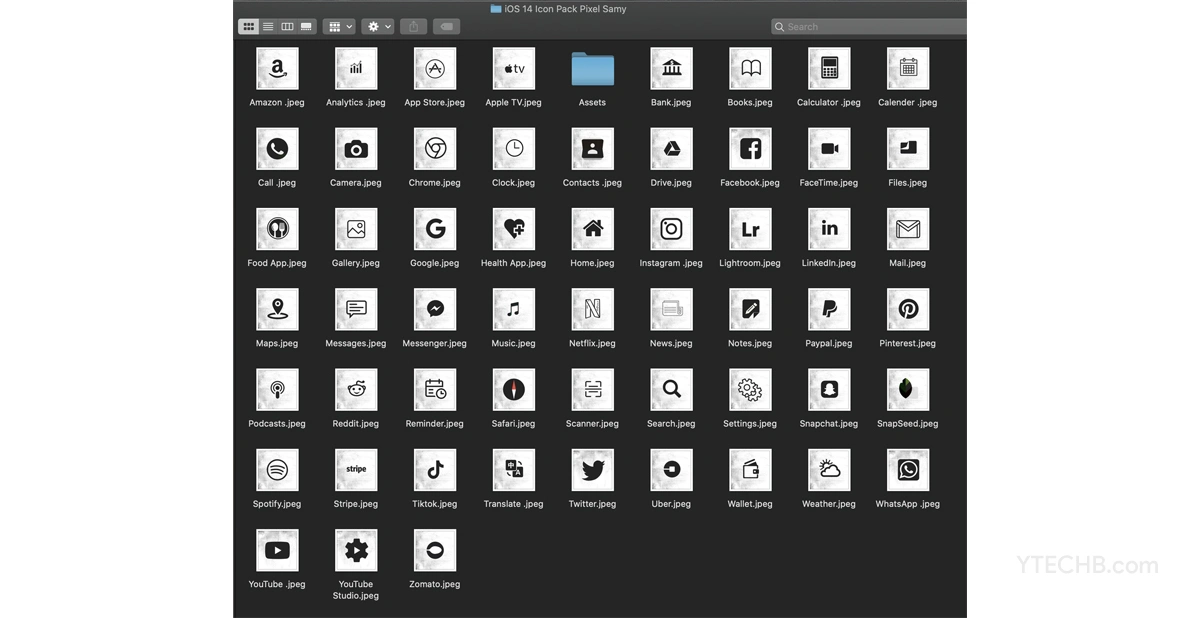The height and width of the screenshot is (618, 1200).
Task: Click the Contacts .jpeg icon
Action: 593,149
